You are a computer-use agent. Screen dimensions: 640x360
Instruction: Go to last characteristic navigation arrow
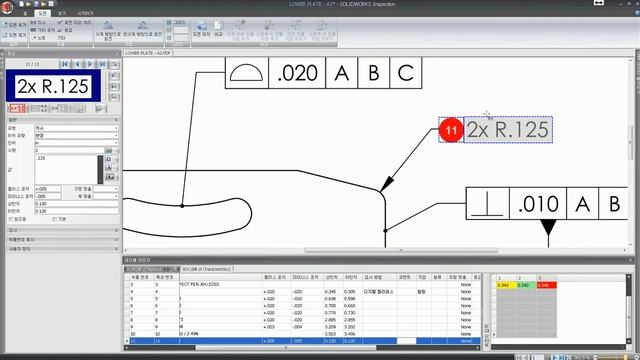coord(102,64)
